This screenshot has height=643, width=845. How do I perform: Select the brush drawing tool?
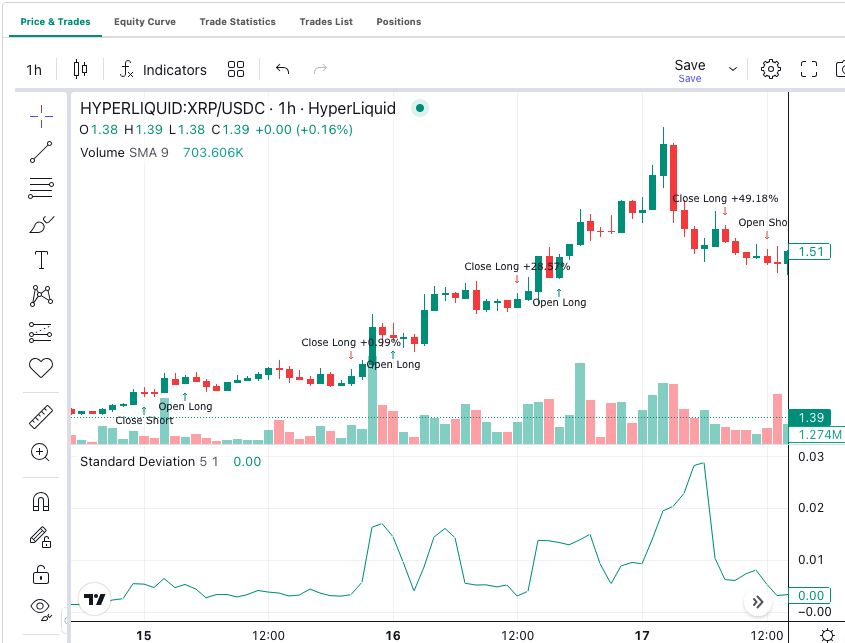[x=41, y=224]
